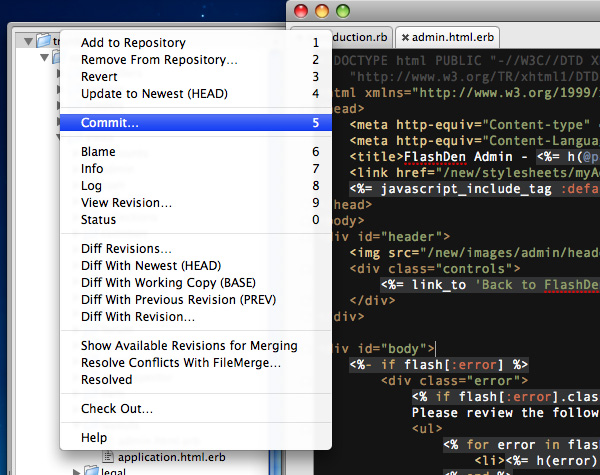Choose Remove From Repository… option
The width and height of the screenshot is (600, 475).
[x=159, y=60]
